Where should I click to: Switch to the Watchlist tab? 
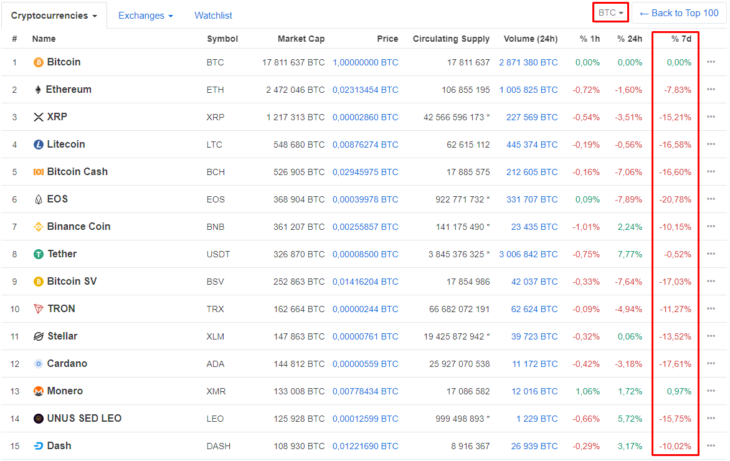(213, 15)
